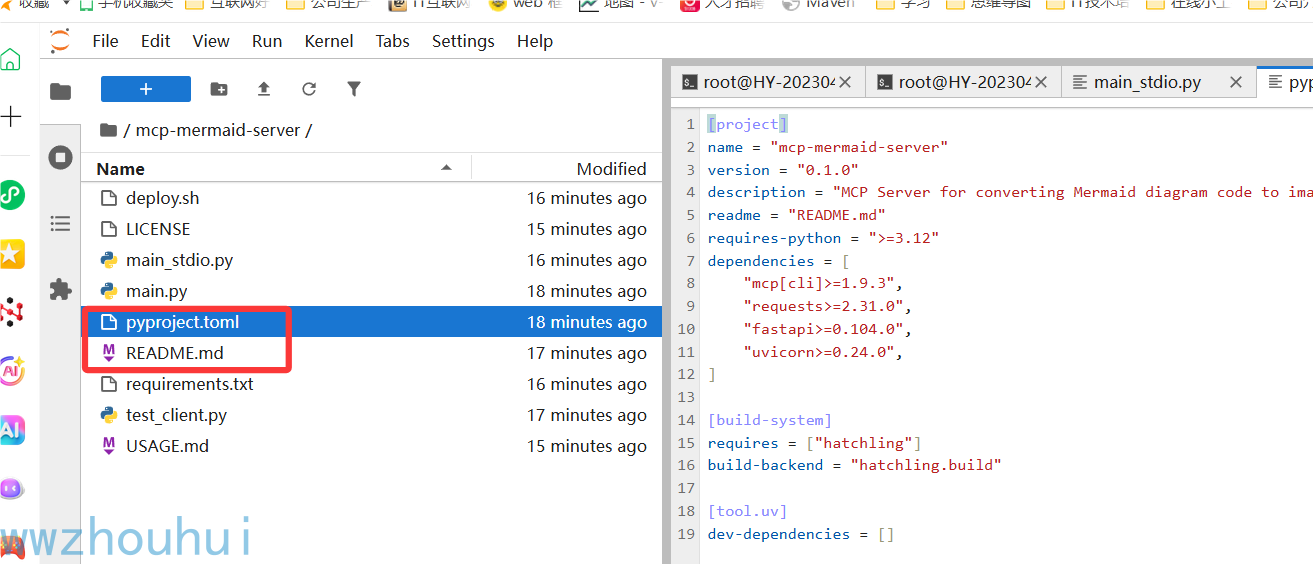Open the Kernel menu

(329, 41)
